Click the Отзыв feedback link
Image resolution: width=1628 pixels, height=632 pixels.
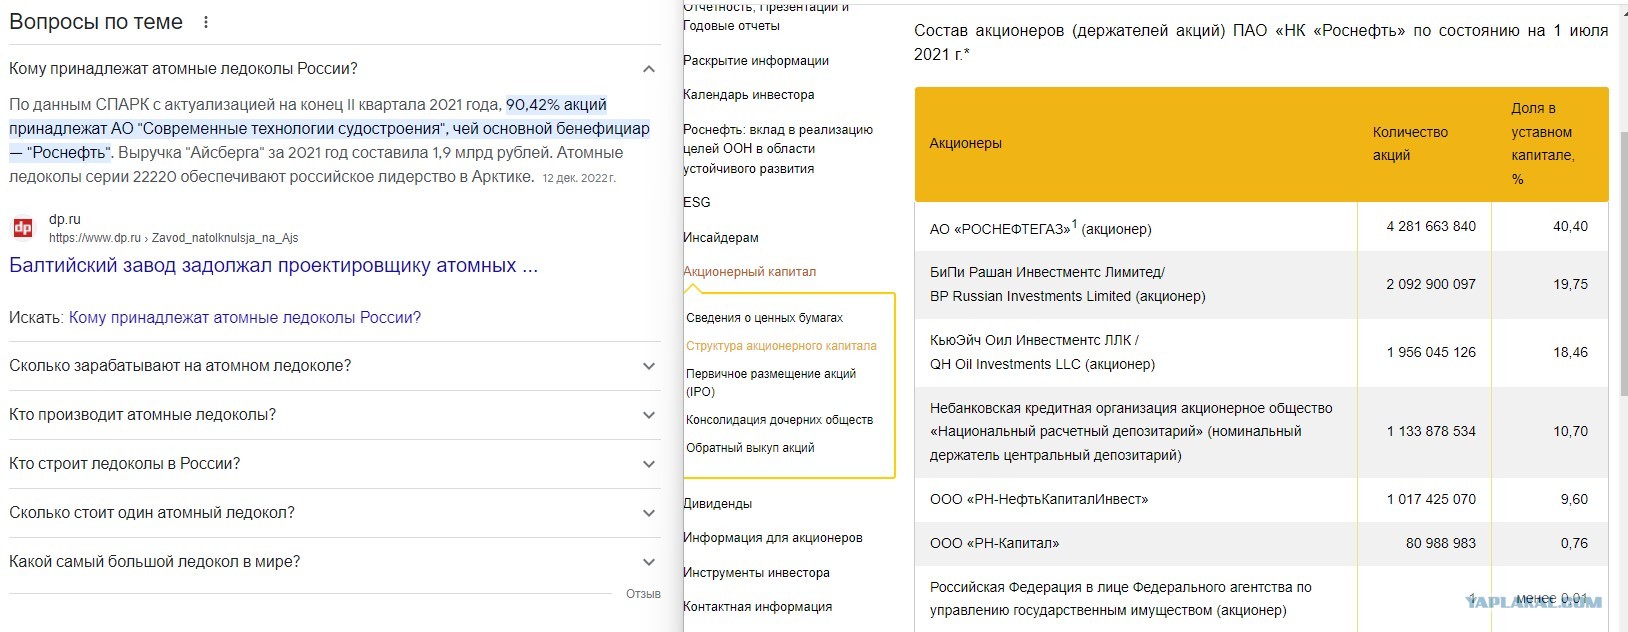pos(643,594)
